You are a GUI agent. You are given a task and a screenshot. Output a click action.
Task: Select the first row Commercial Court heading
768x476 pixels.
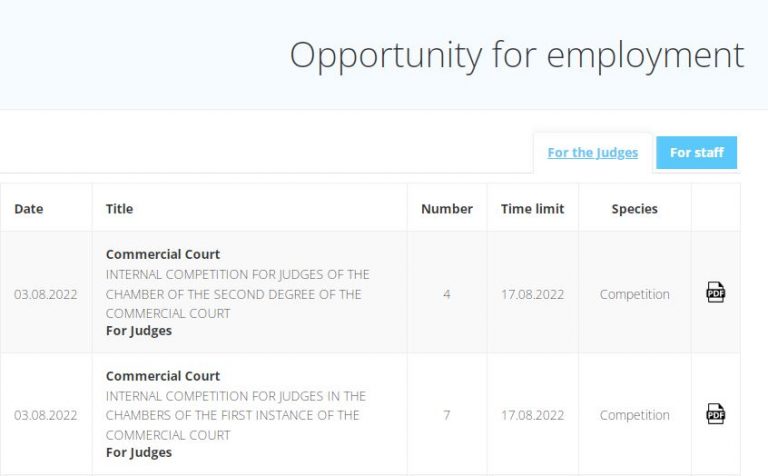click(163, 254)
